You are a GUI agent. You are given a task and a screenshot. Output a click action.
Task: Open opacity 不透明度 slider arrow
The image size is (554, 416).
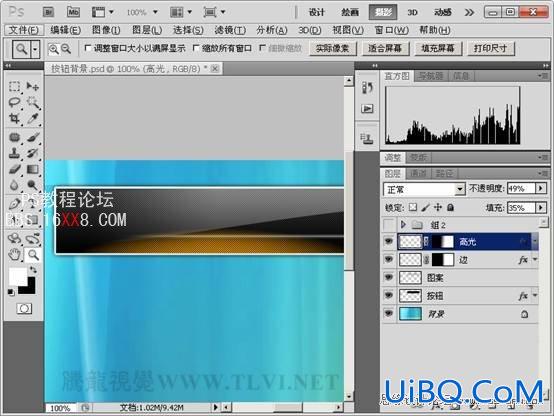541,189
